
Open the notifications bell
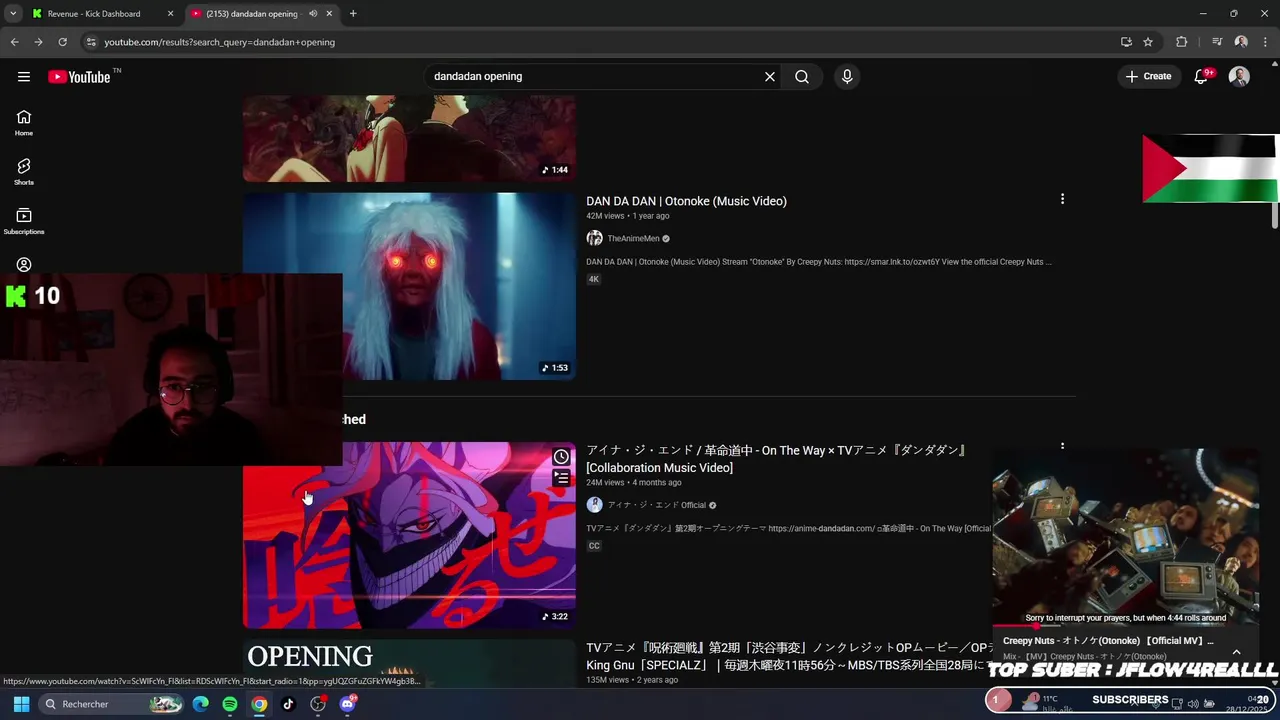click(x=1201, y=77)
